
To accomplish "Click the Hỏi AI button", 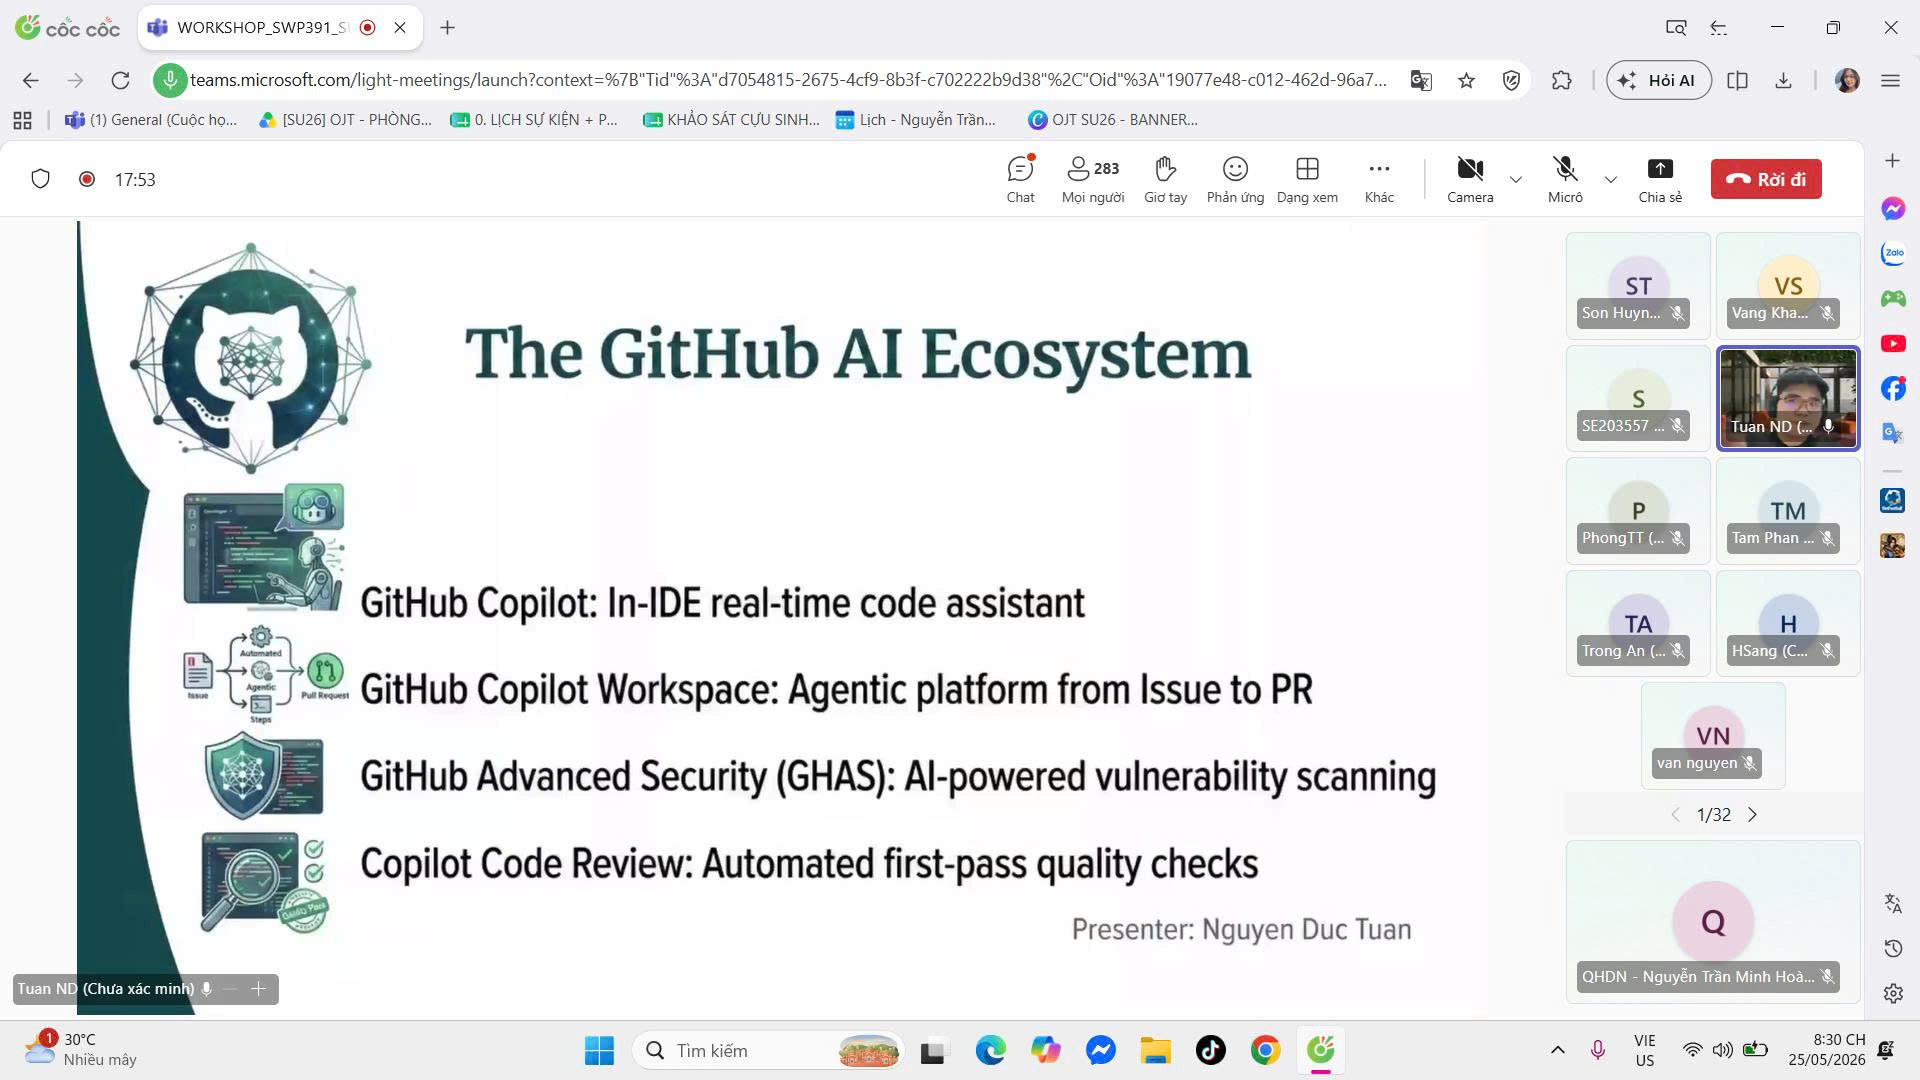I will [x=1658, y=80].
